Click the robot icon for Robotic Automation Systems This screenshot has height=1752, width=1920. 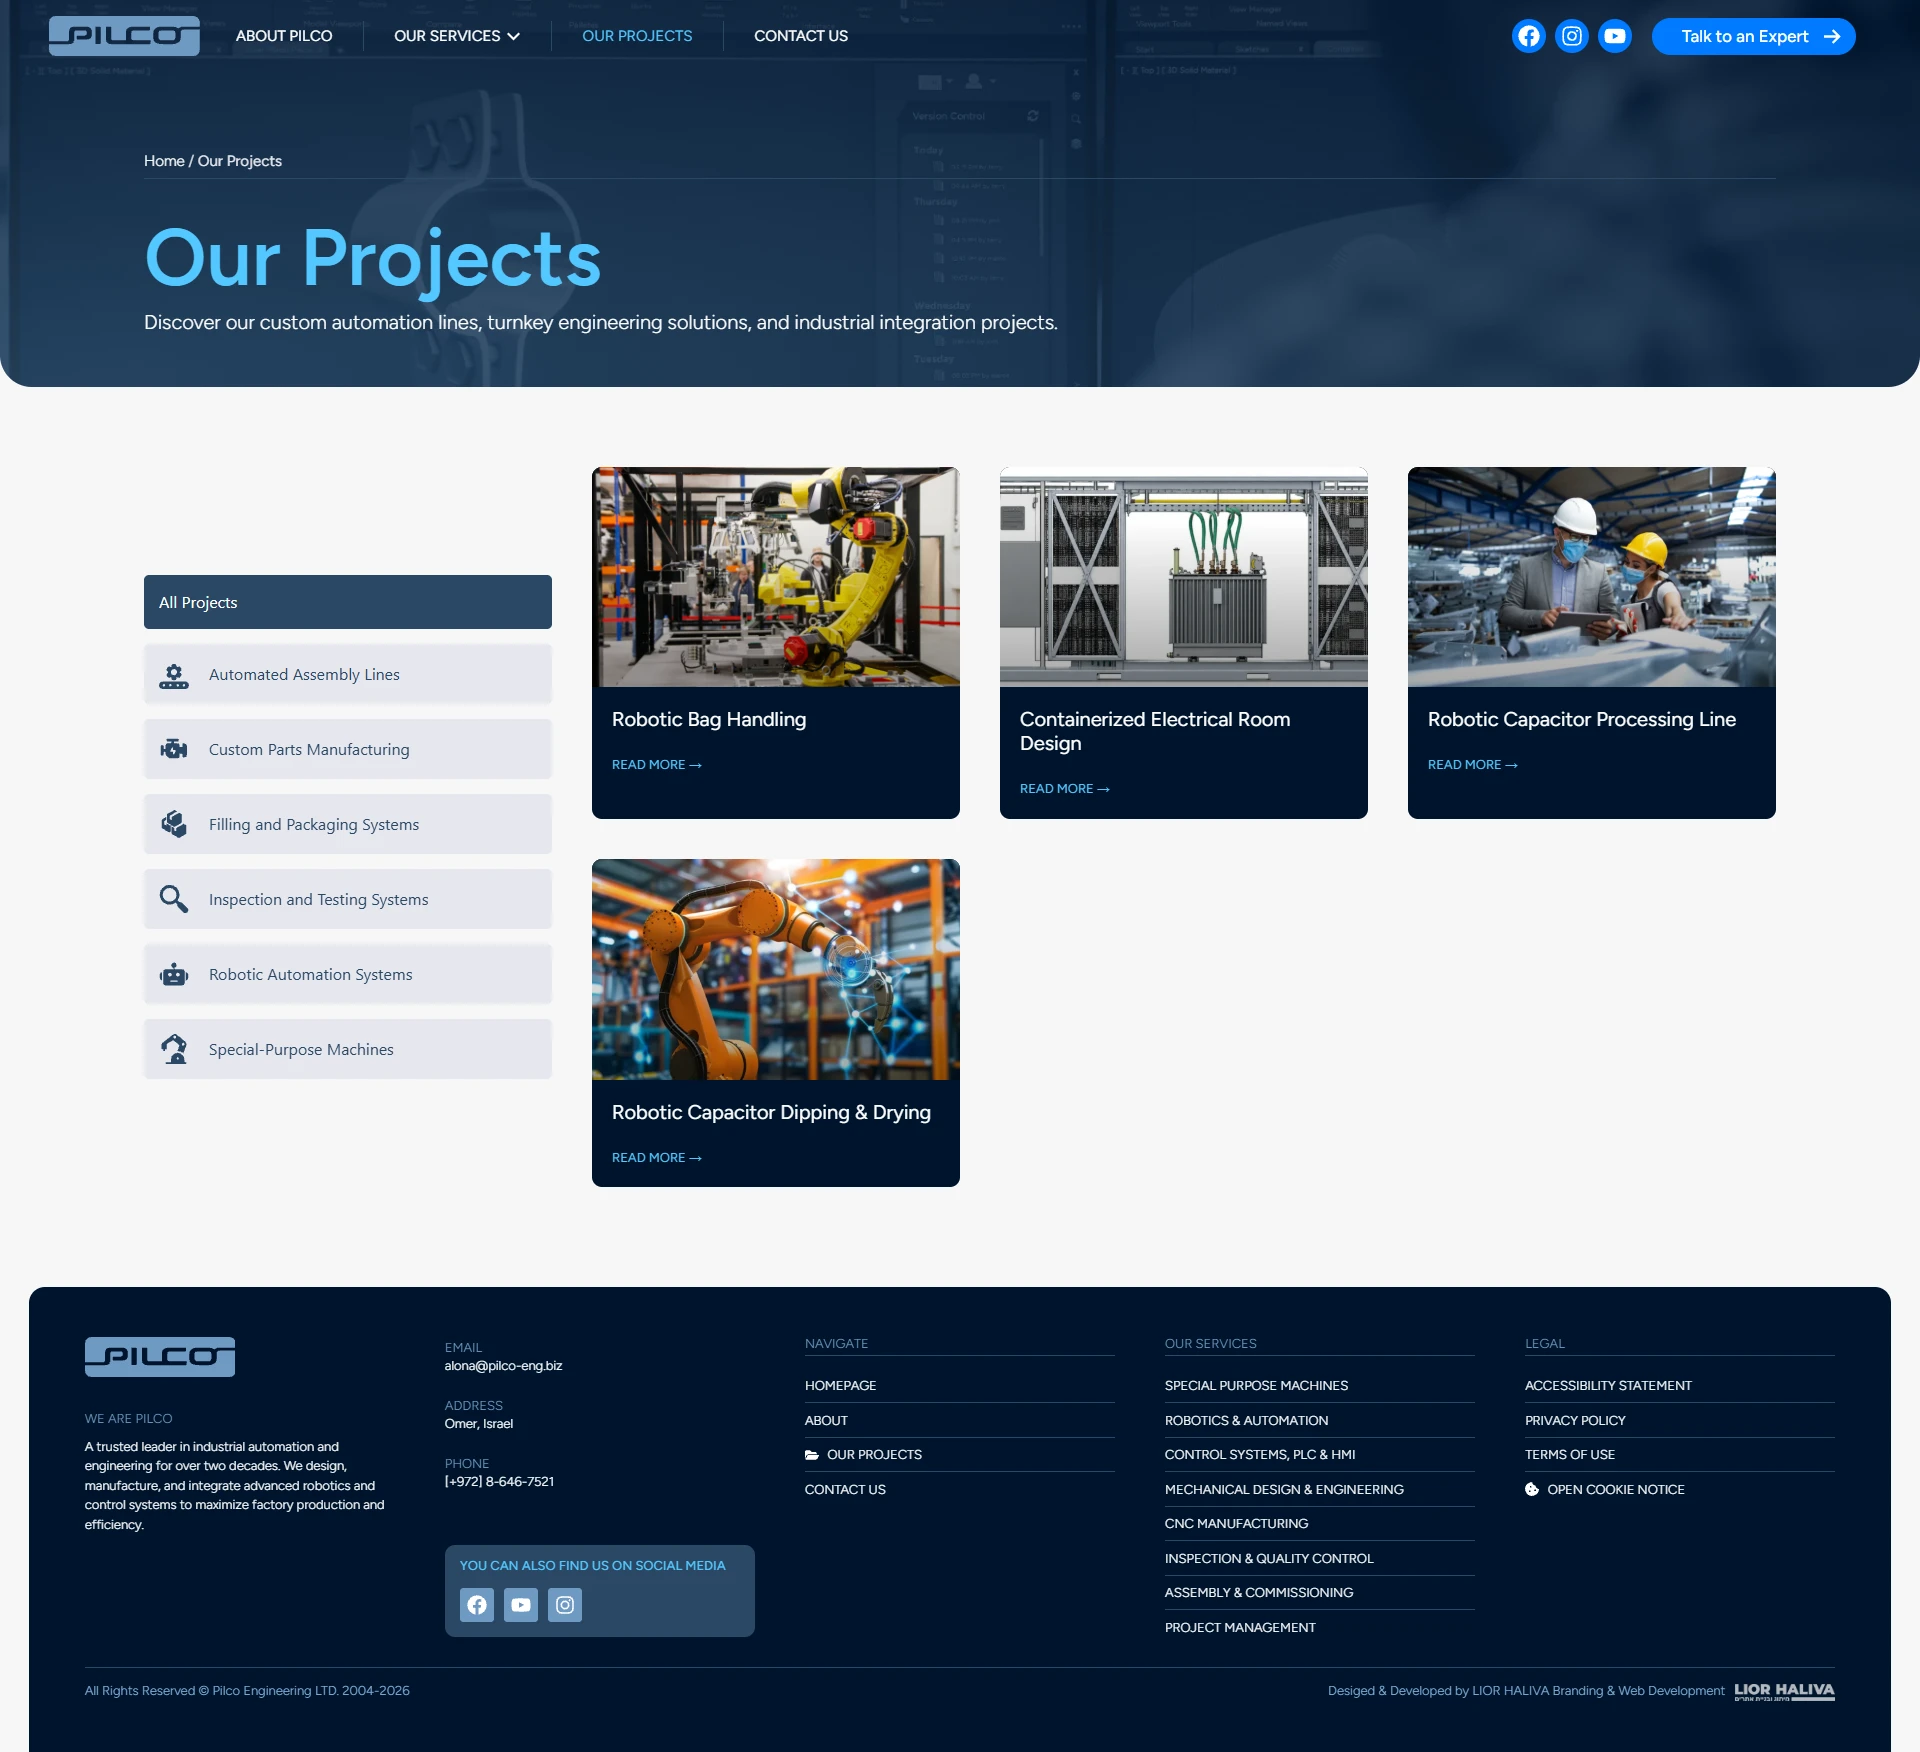coord(174,974)
